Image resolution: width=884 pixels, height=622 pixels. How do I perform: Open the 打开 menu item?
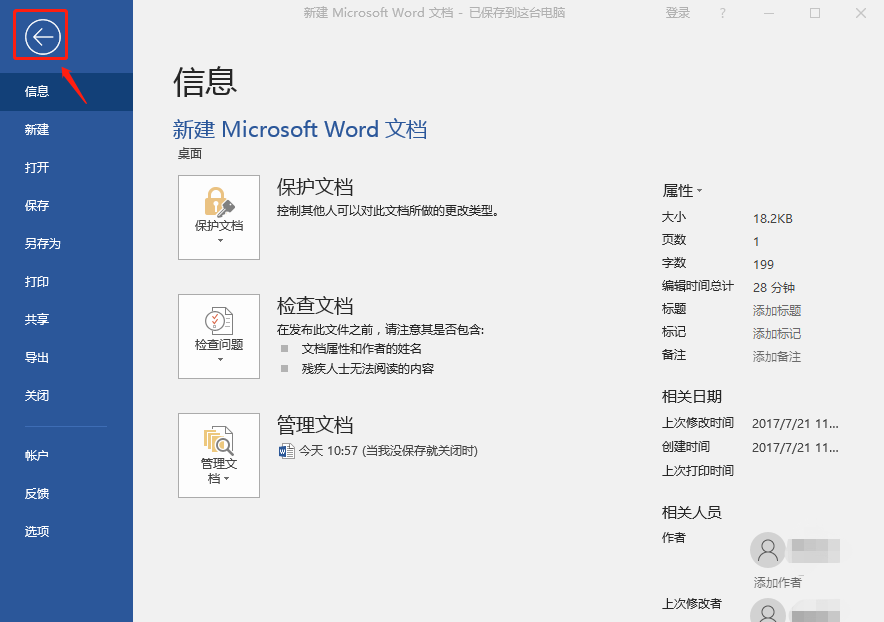click(67, 167)
